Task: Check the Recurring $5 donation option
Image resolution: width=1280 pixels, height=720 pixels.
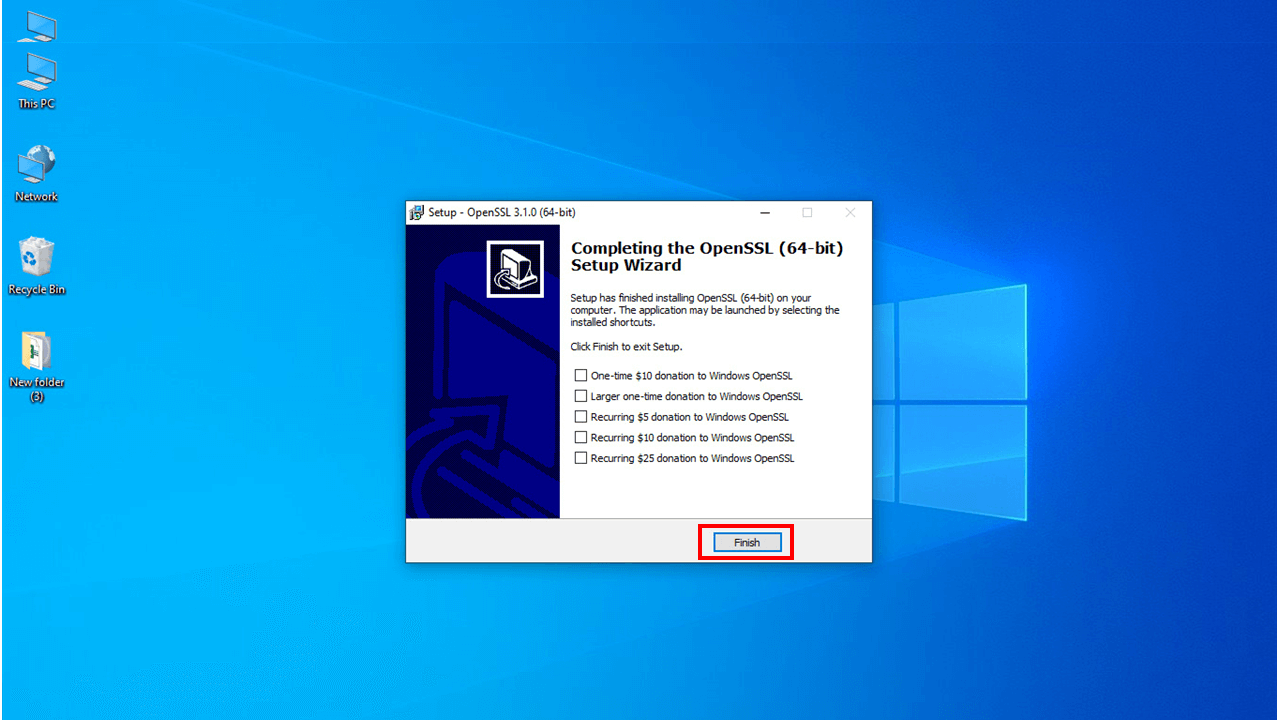Action: pos(581,417)
